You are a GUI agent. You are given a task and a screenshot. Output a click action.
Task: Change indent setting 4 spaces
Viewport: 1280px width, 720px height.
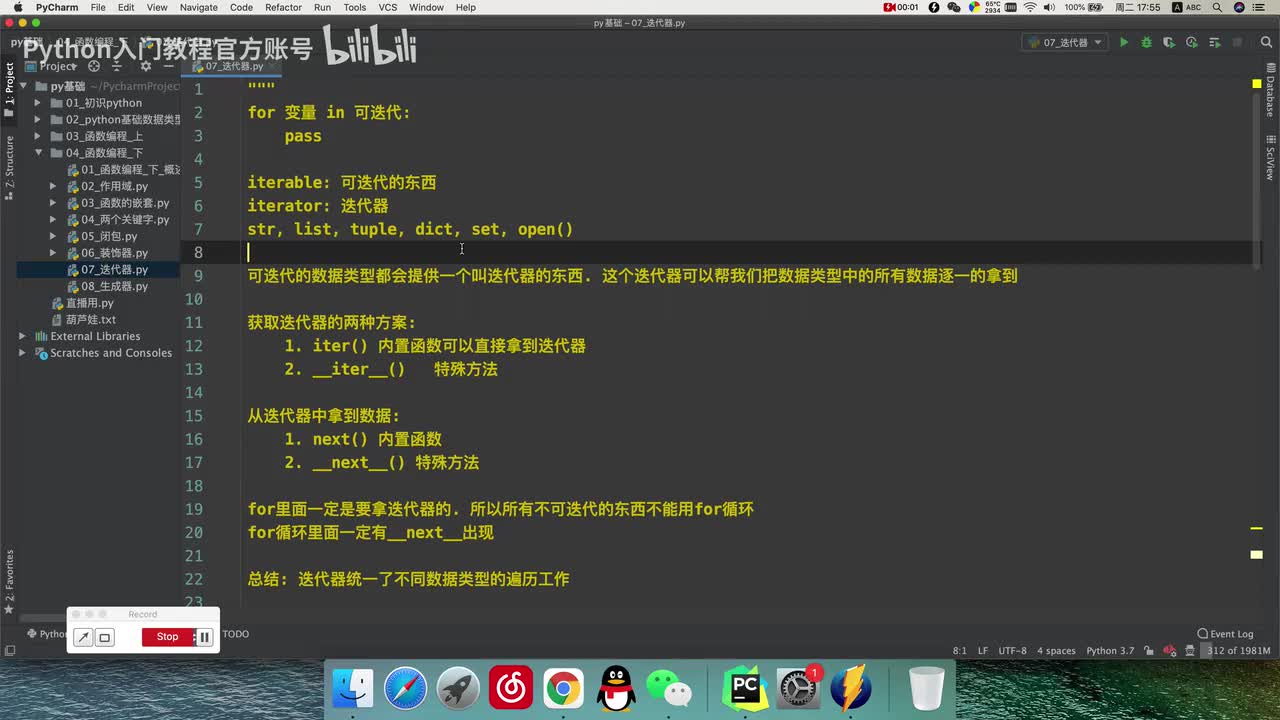[1056, 651]
